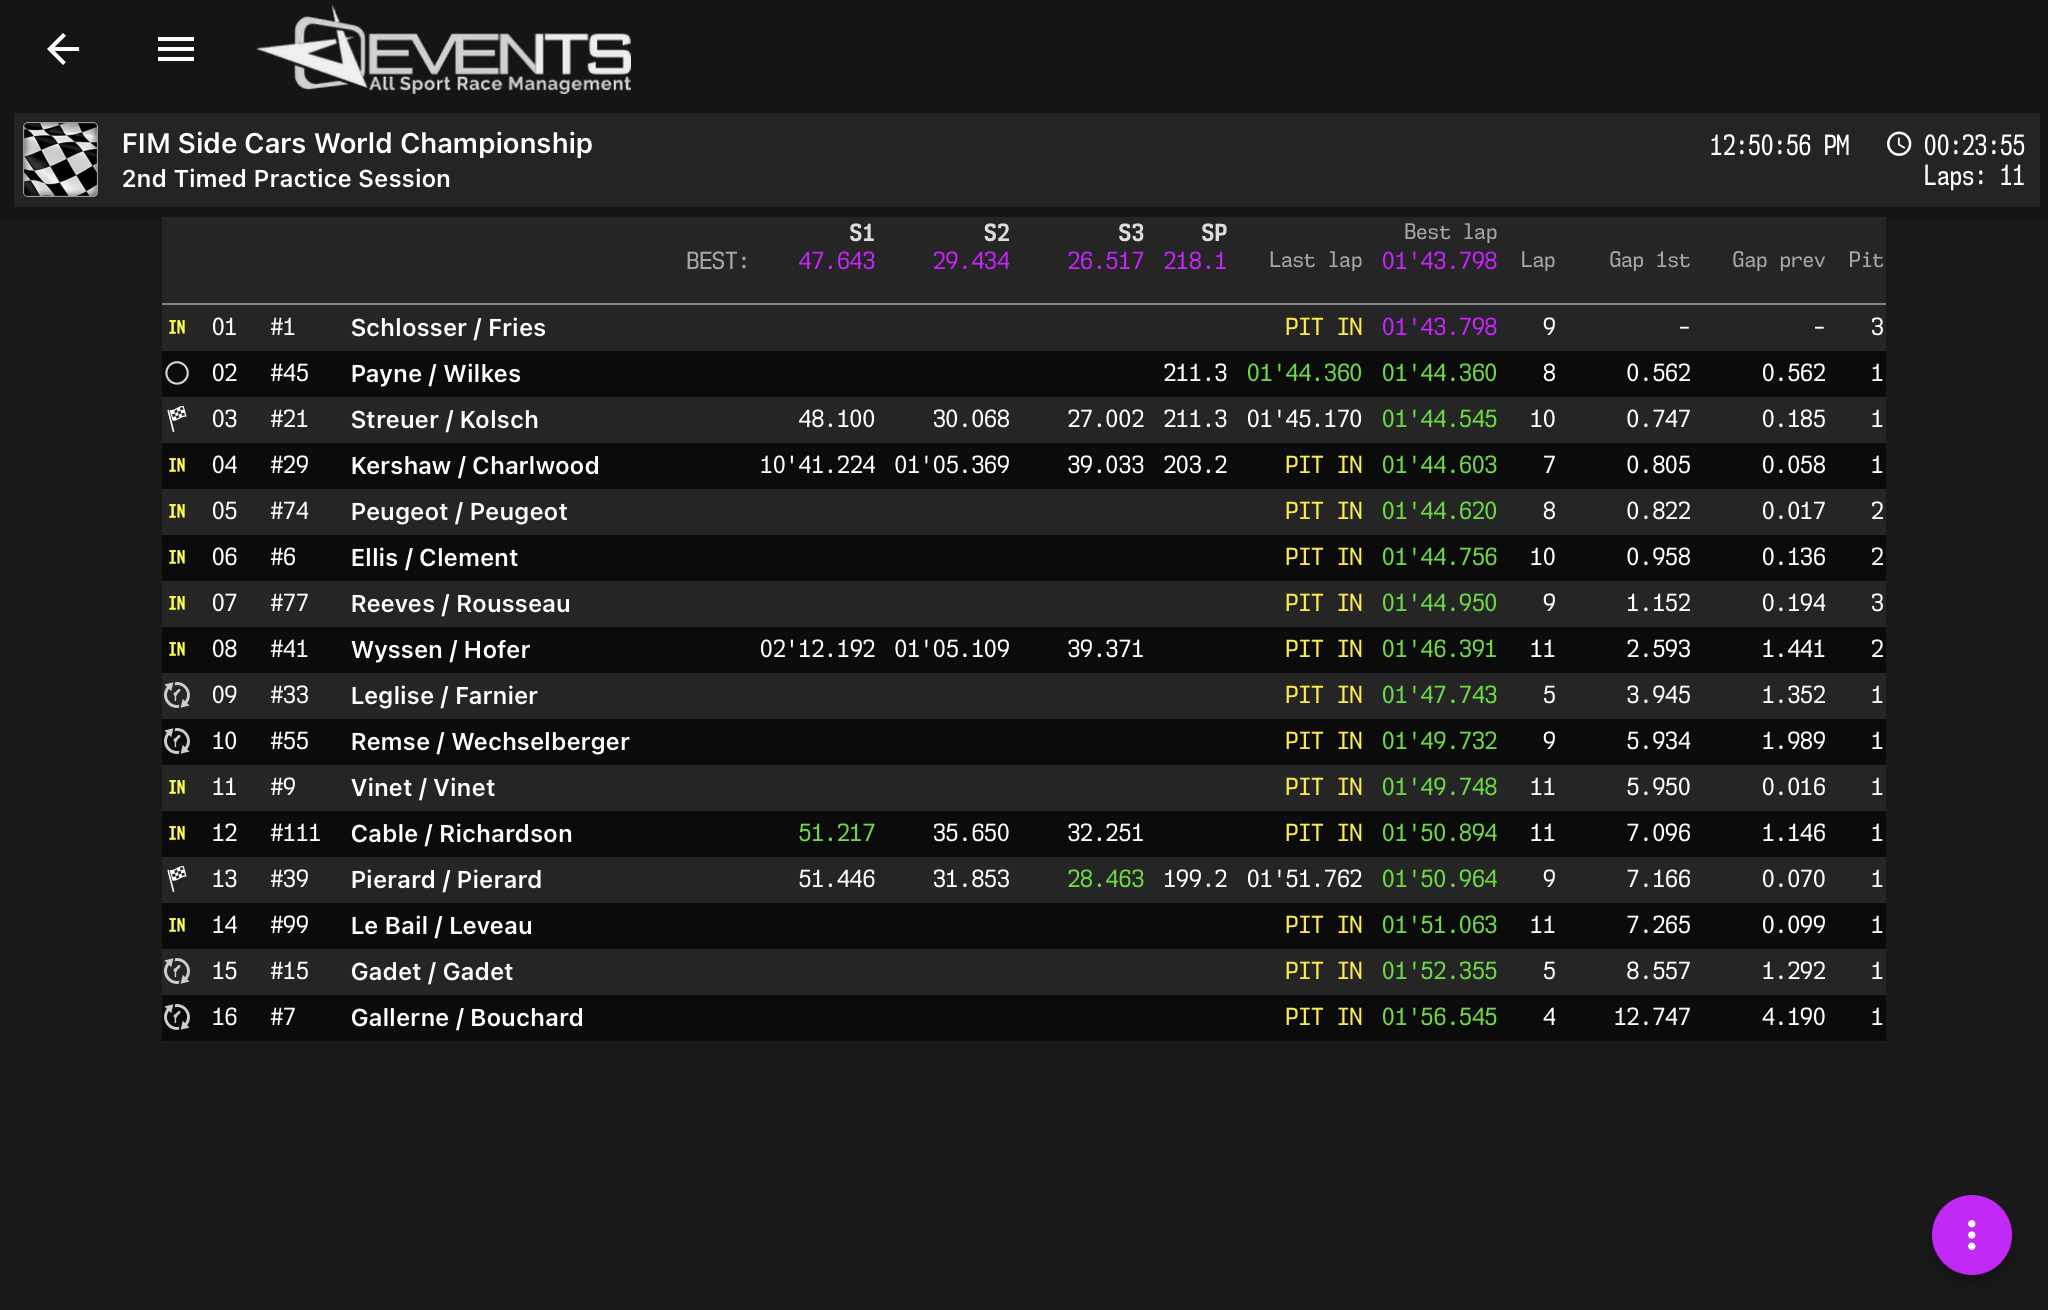Click best speed value 218.1
This screenshot has width=2048, height=1310.
[1195, 262]
